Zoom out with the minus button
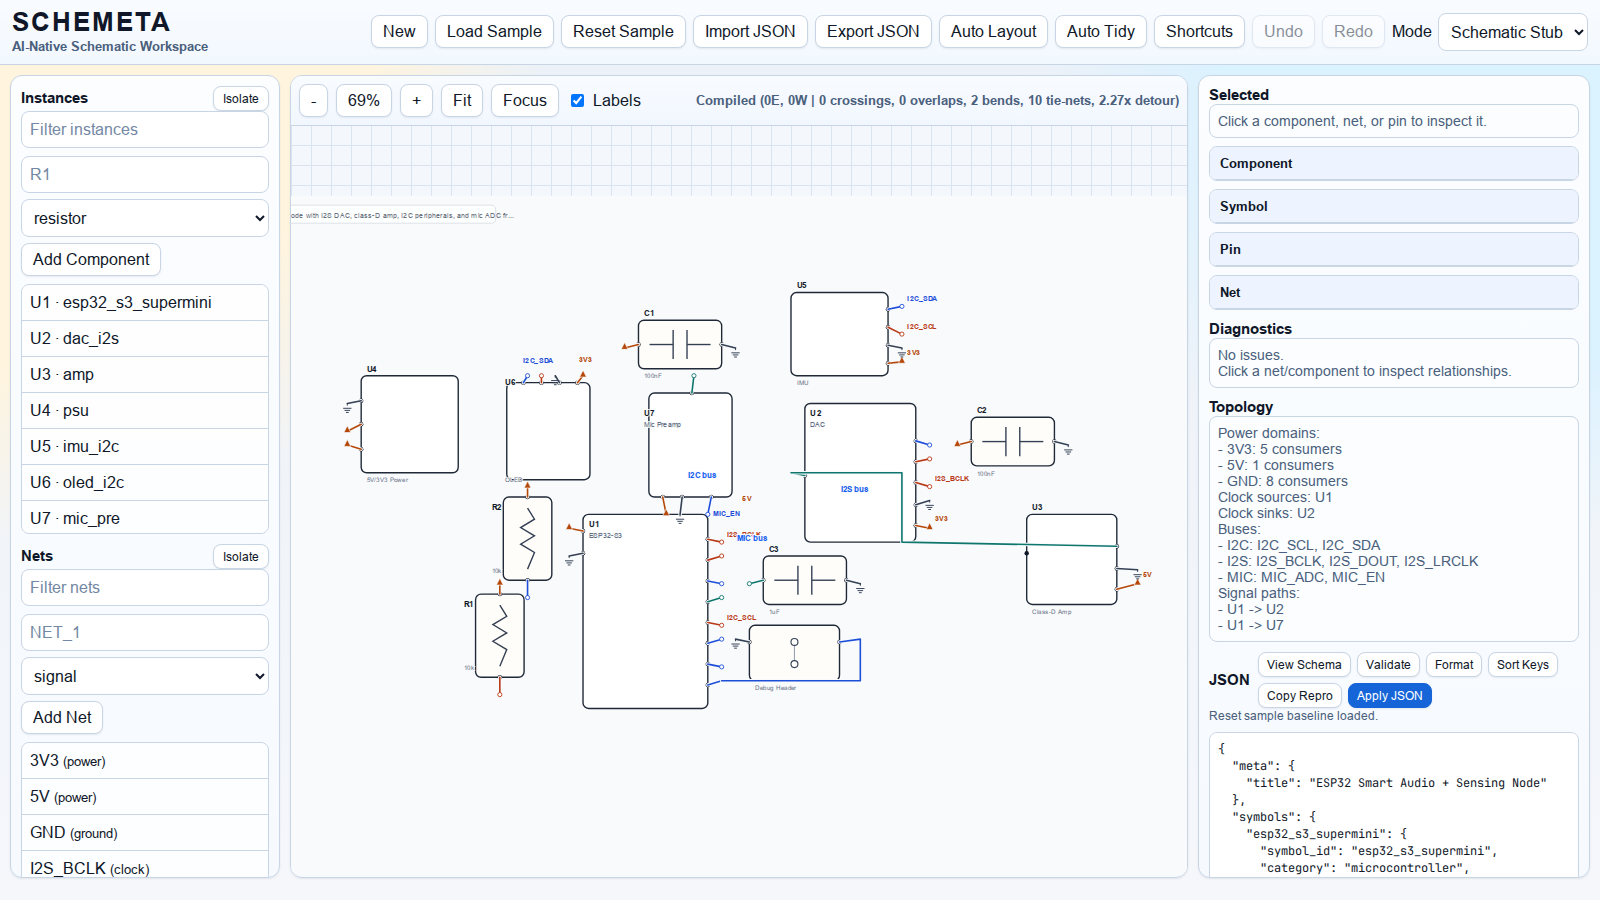 (x=314, y=101)
